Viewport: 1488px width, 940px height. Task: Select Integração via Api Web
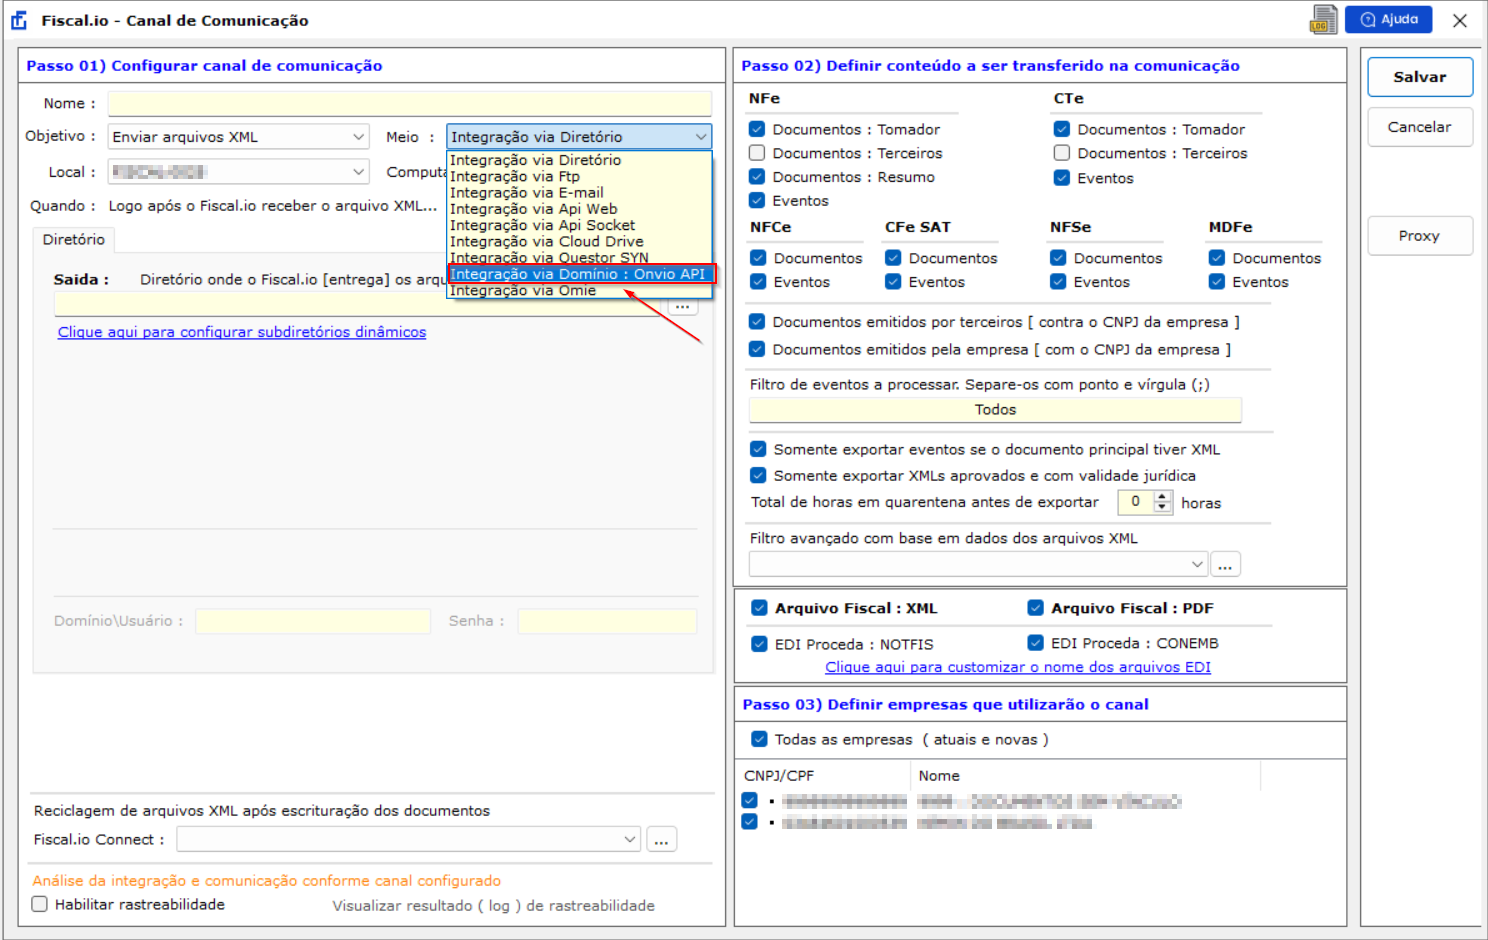tap(579, 209)
